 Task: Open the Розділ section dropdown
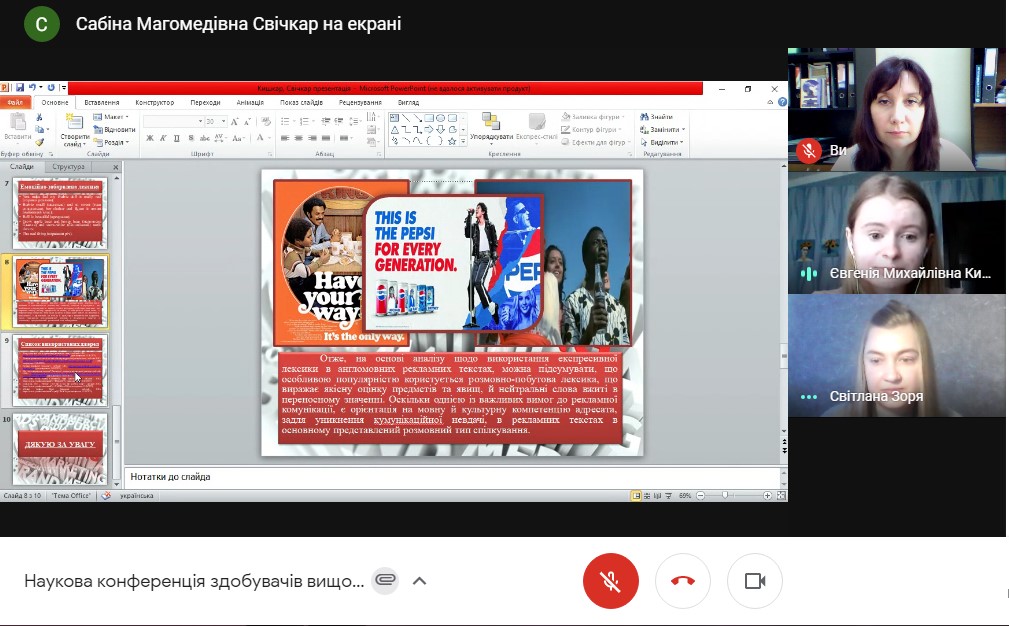pyautogui.click(x=111, y=142)
